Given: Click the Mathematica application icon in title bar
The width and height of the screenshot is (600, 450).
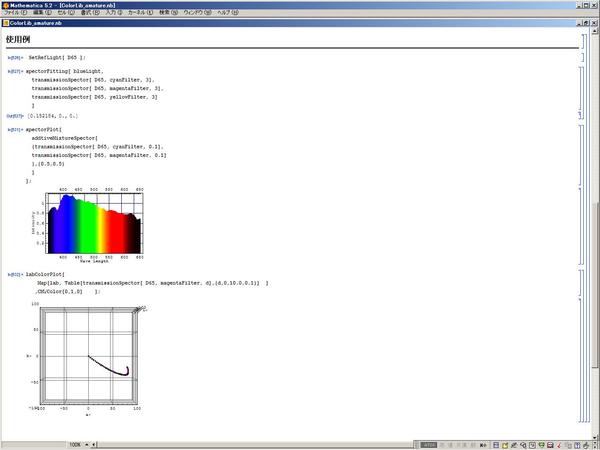Looking at the screenshot, I should click(x=4, y=4).
